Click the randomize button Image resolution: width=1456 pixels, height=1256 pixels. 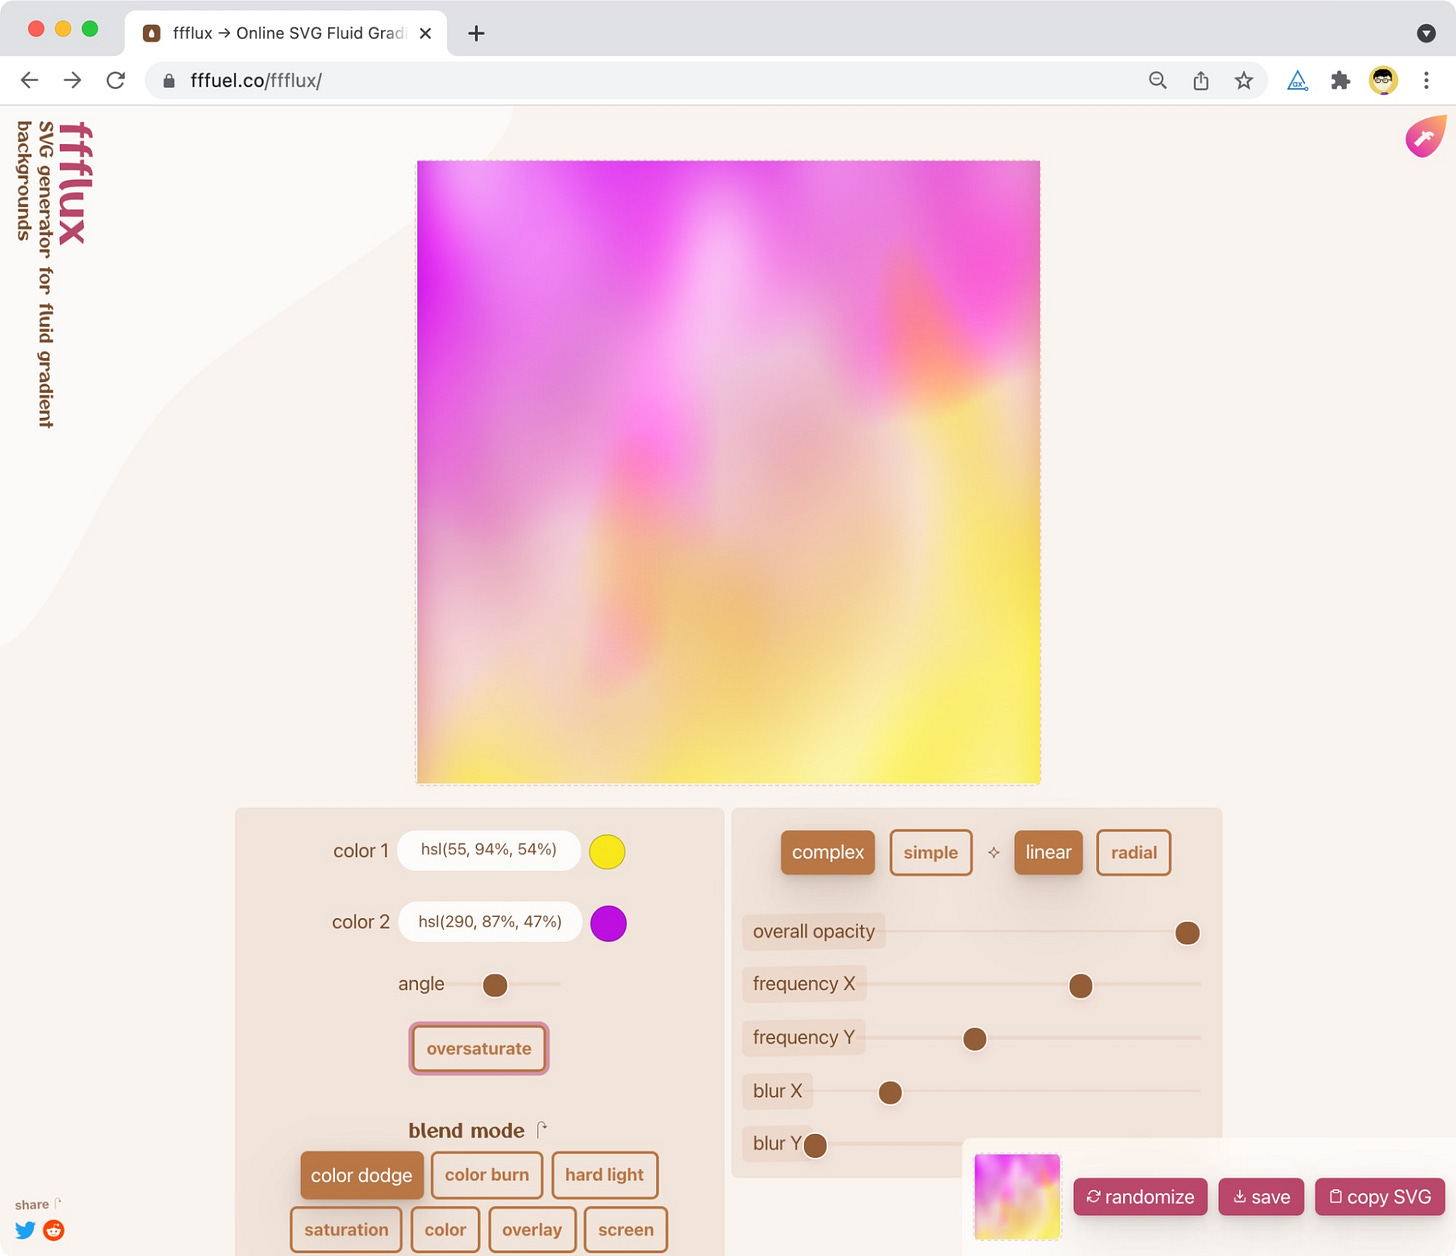click(1140, 1197)
